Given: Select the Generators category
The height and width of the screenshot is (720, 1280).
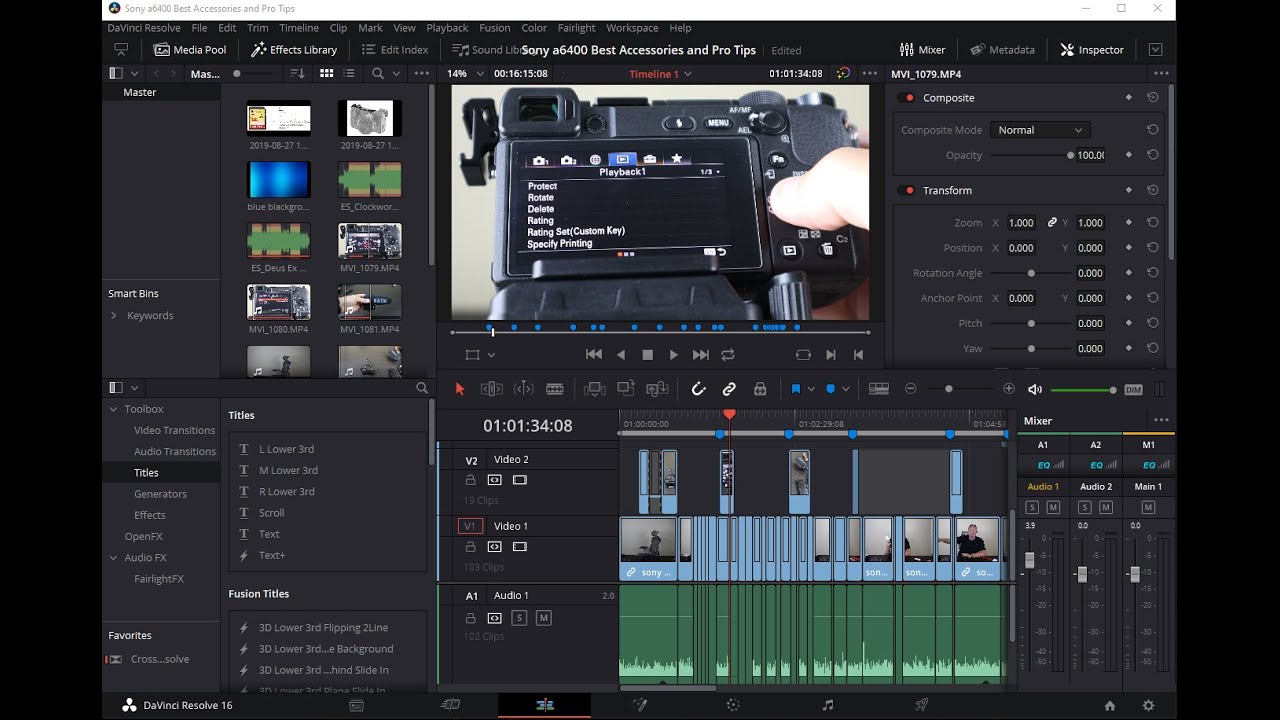Looking at the screenshot, I should pyautogui.click(x=160, y=494).
